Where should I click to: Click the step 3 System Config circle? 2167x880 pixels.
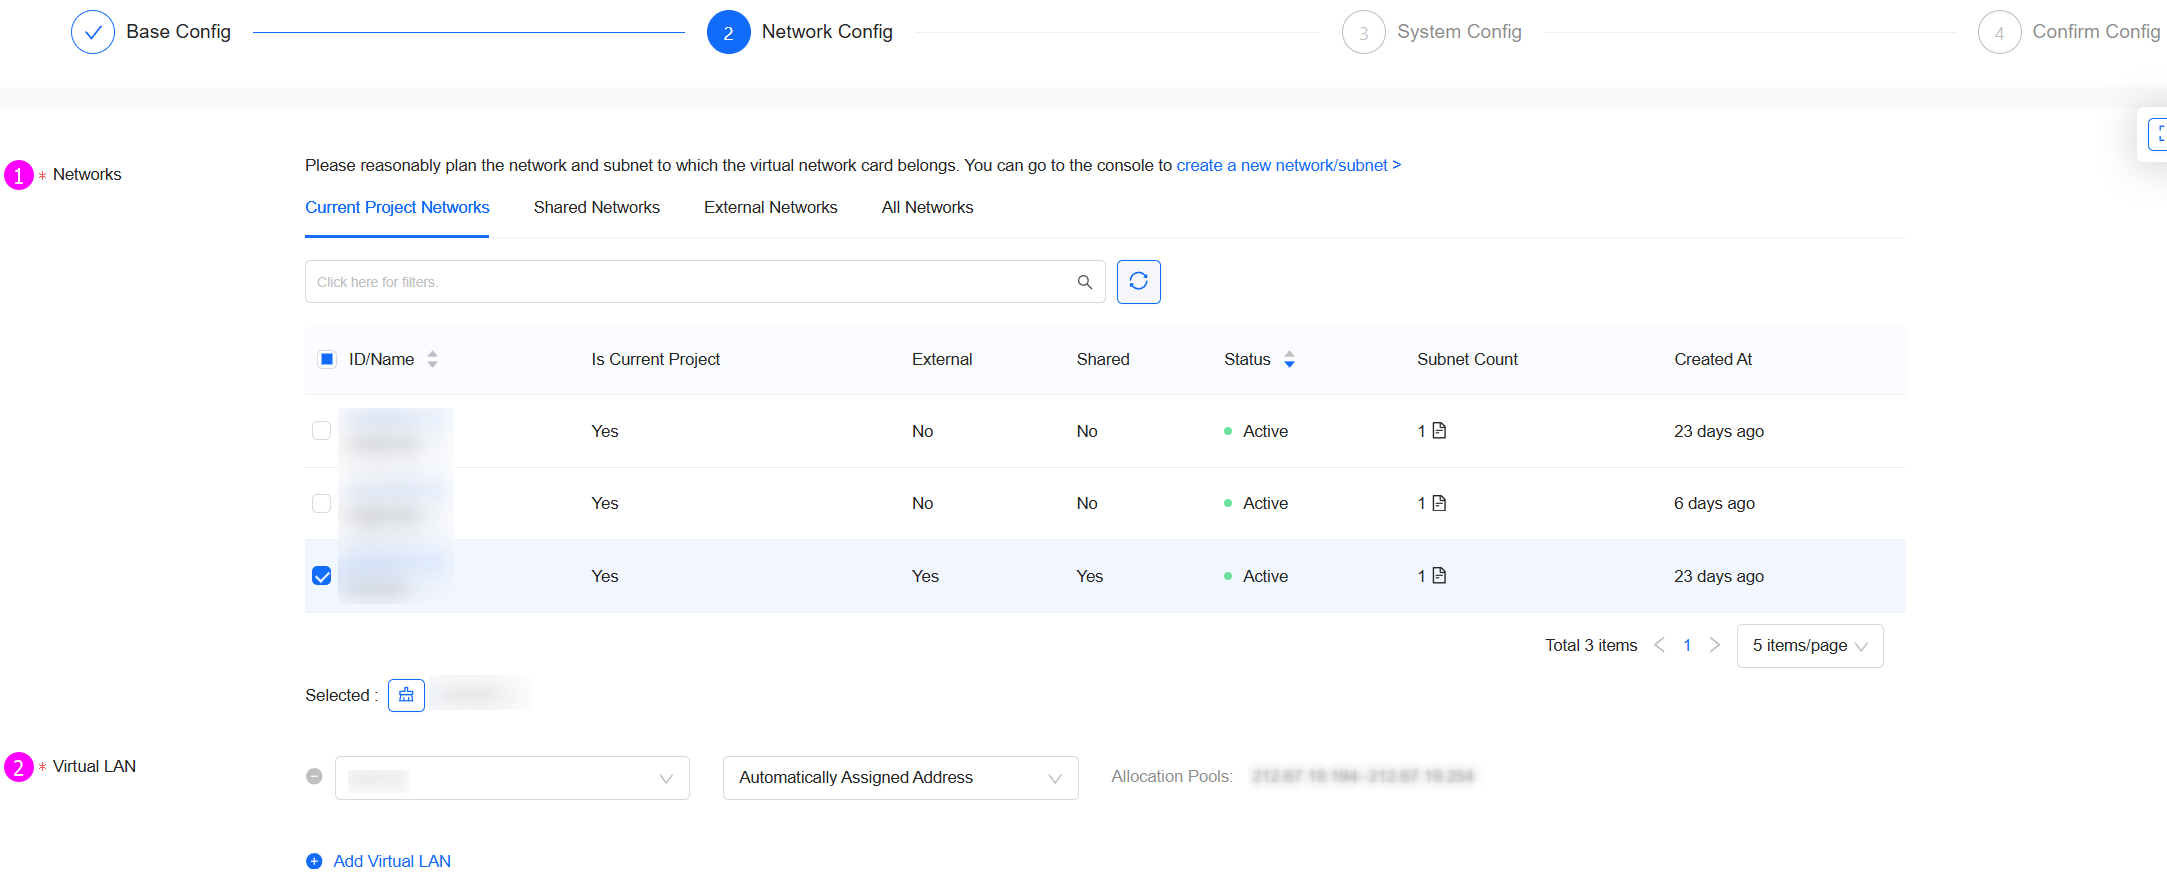coord(1363,32)
